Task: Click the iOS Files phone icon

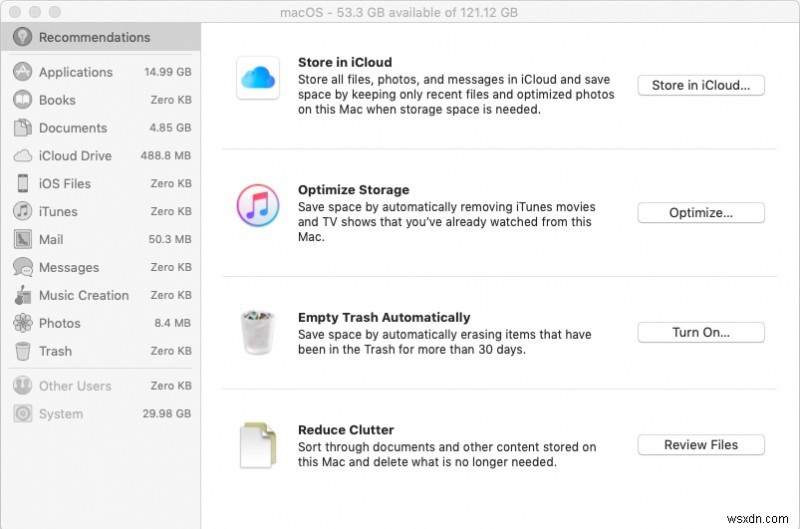Action: [22, 183]
